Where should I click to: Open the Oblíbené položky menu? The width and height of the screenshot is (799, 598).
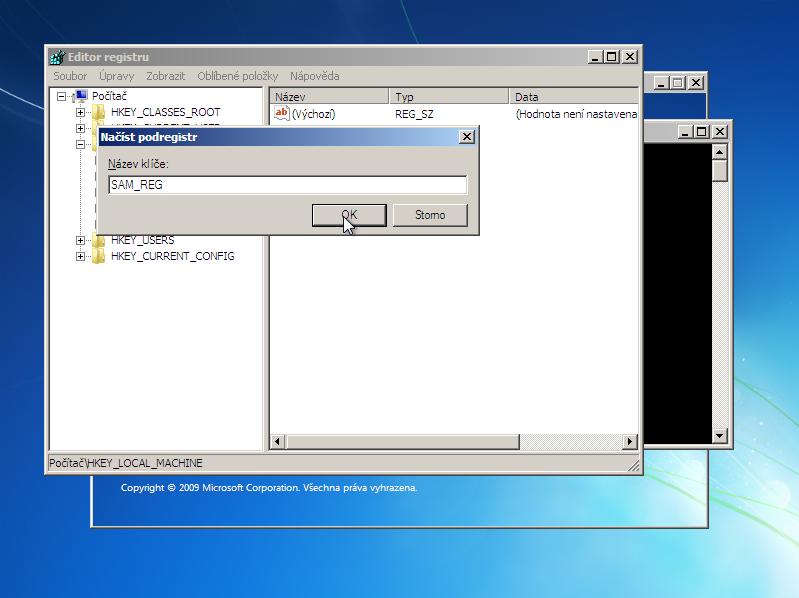click(238, 76)
